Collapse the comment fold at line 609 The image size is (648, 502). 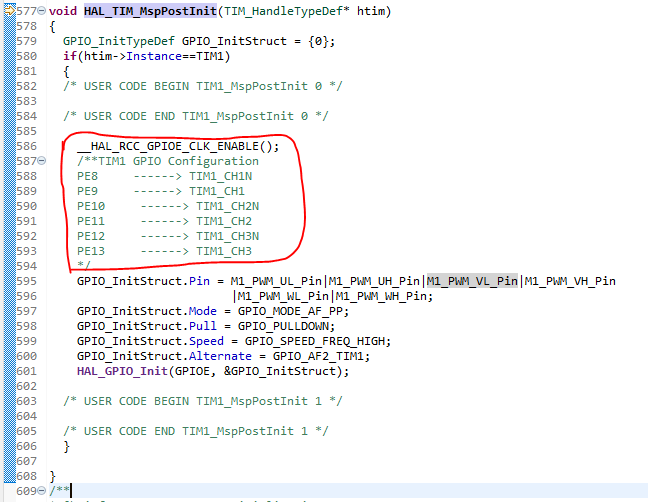pyautogui.click(x=41, y=491)
